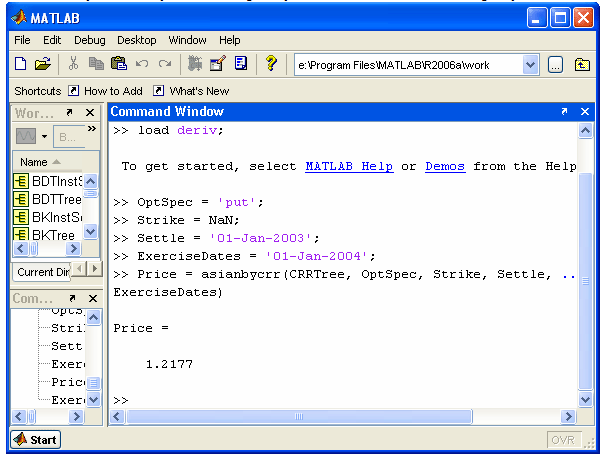Viewport: 600px width, 455px height.
Task: Select the BDTTree variable in Workspace
Action: [x=47, y=199]
